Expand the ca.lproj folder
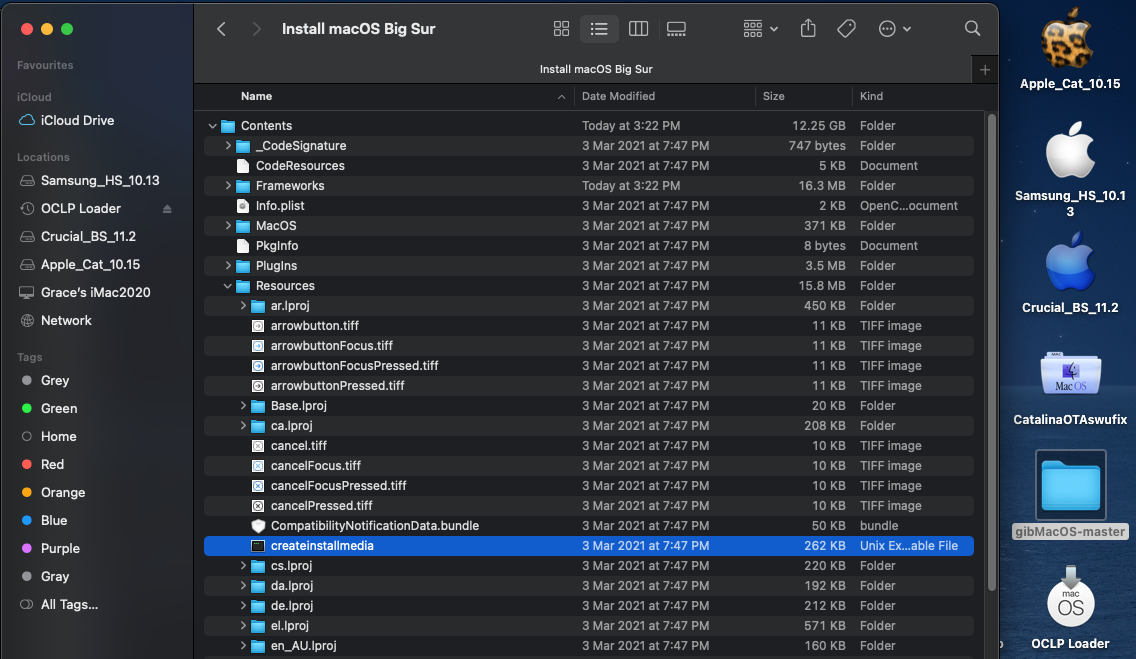1136x659 pixels. (x=243, y=426)
